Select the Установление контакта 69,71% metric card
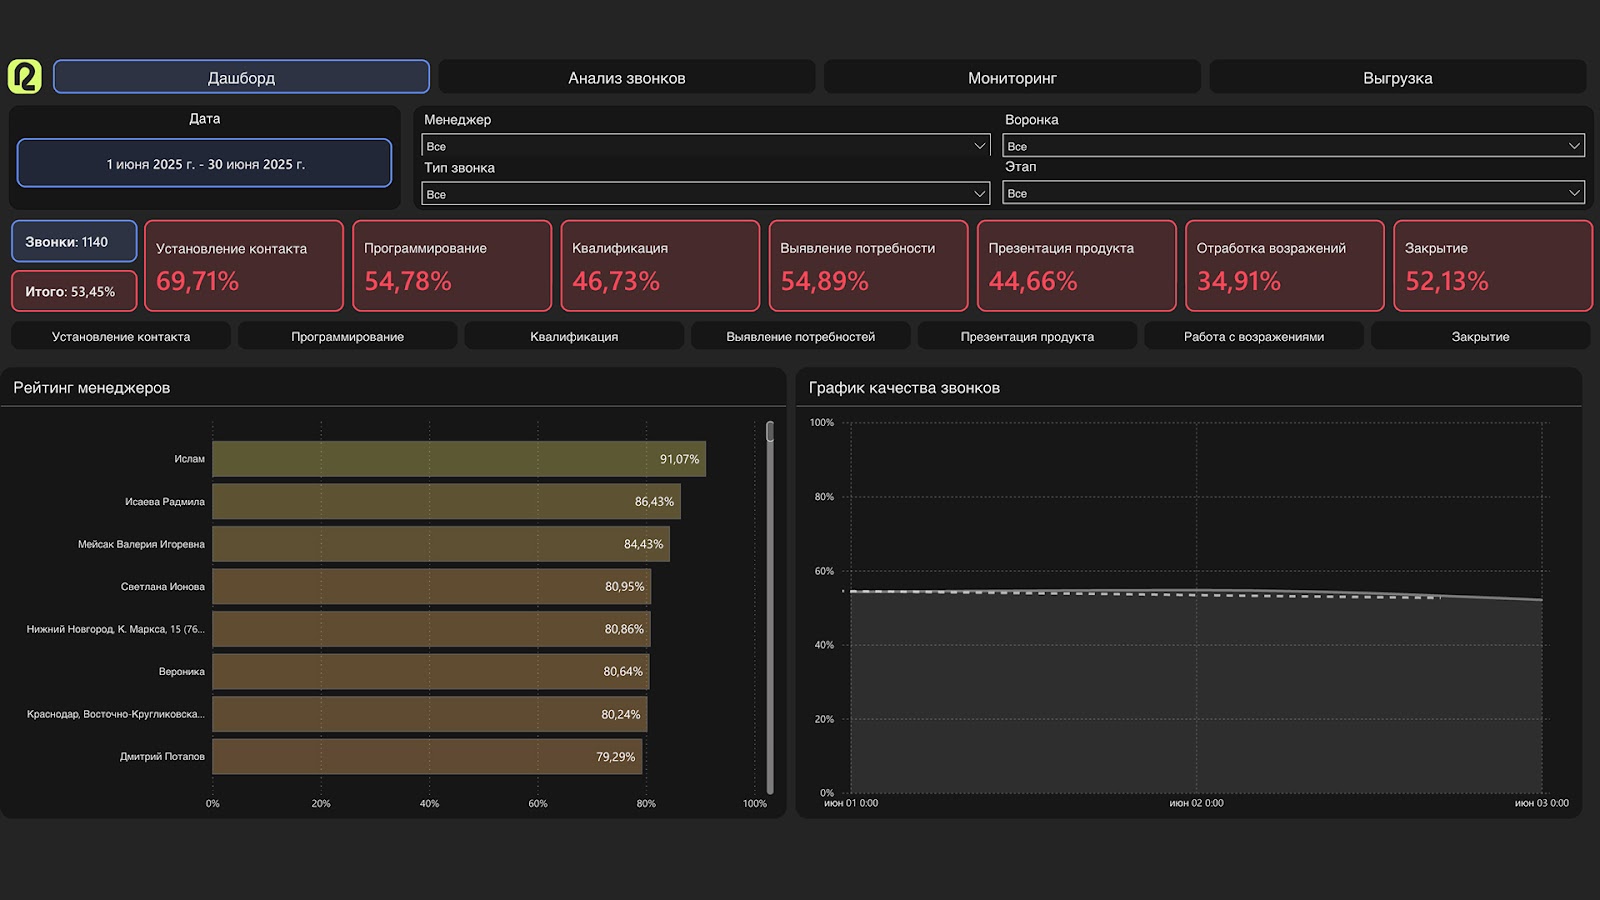This screenshot has width=1600, height=900. click(x=244, y=266)
